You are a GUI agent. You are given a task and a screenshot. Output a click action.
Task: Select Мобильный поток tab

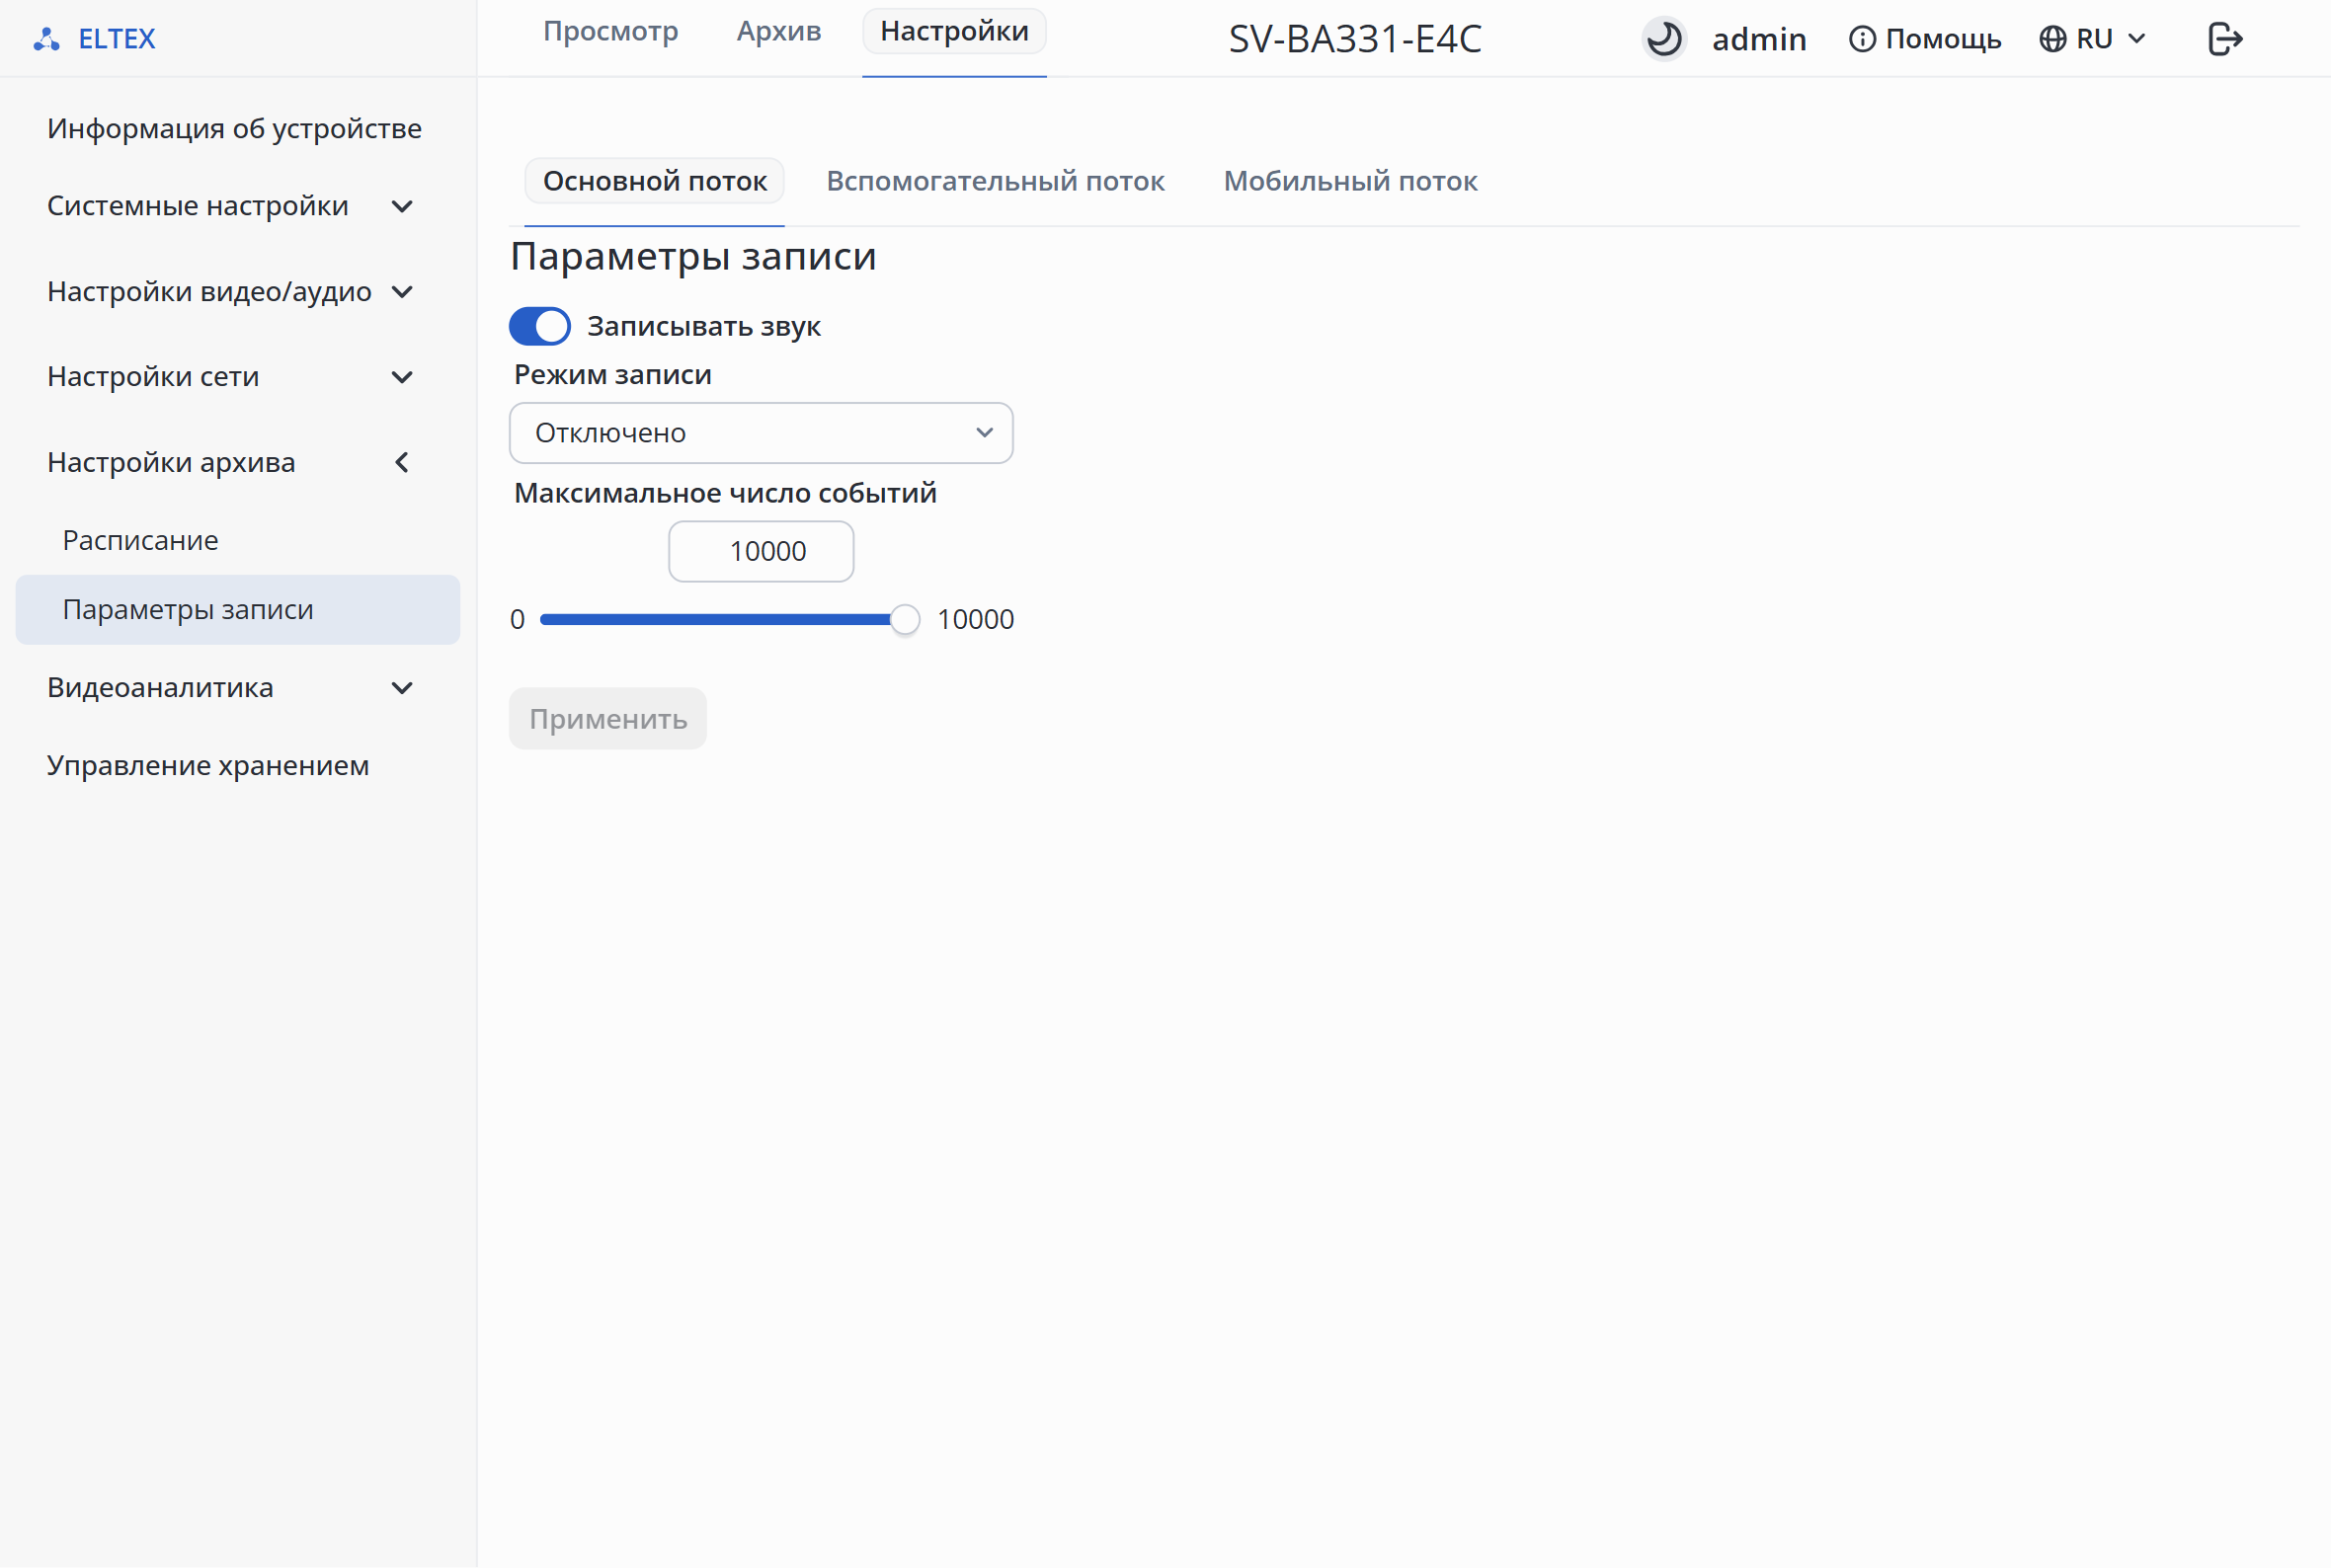tap(1350, 181)
